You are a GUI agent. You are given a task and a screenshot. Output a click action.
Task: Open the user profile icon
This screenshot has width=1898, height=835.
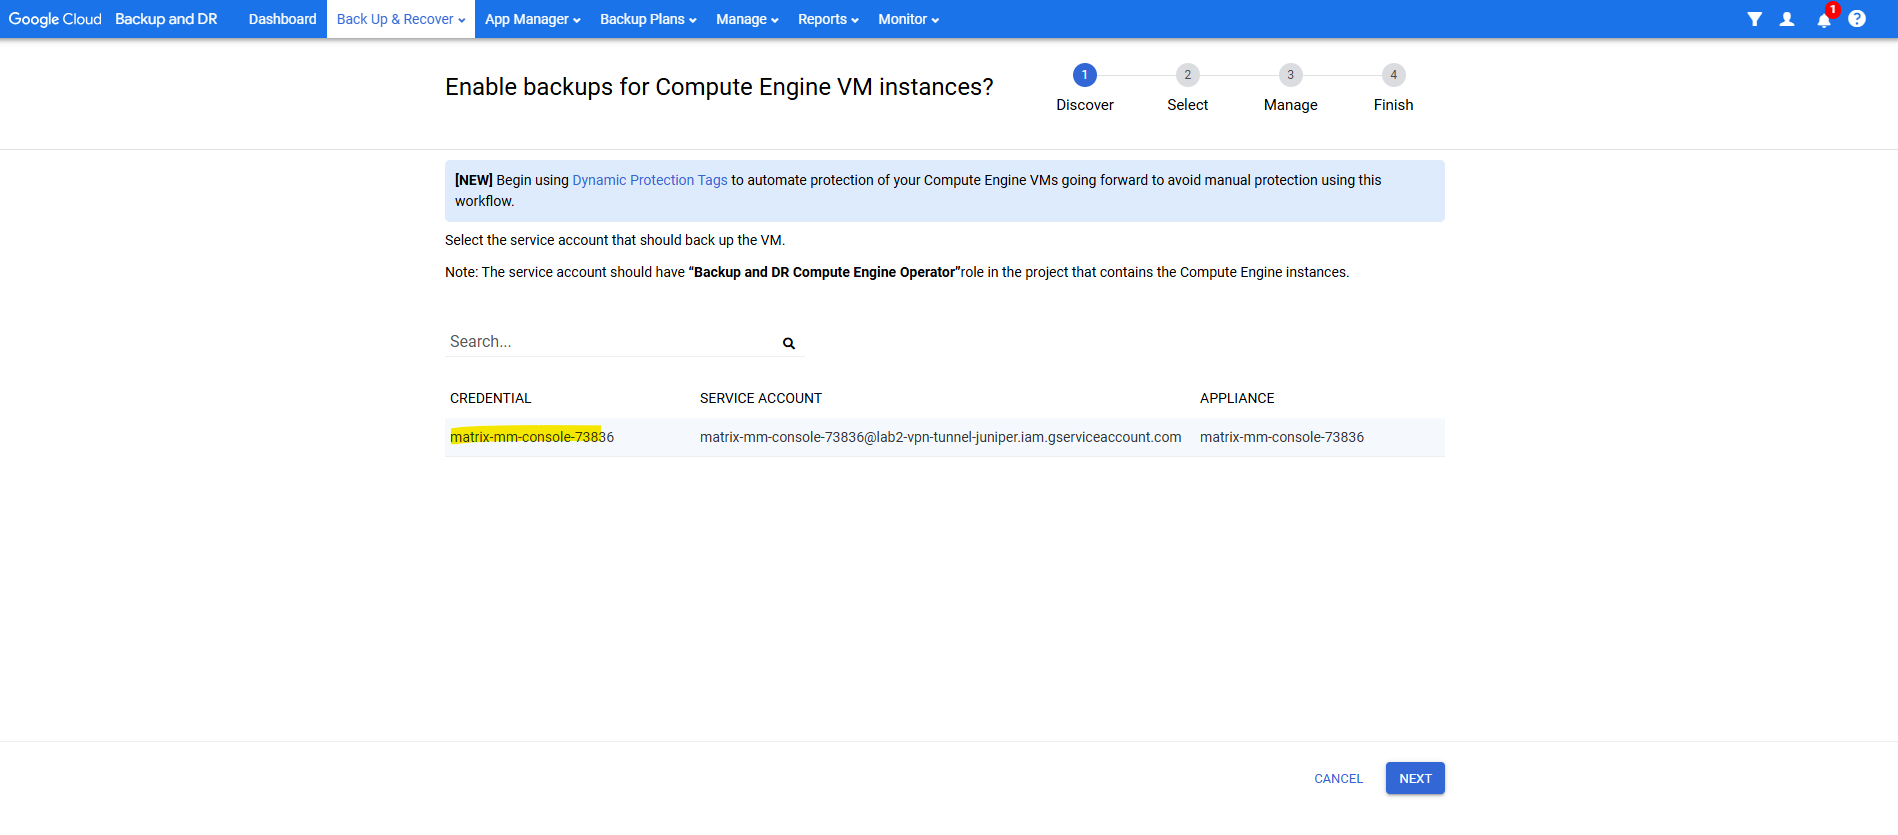pos(1787,19)
